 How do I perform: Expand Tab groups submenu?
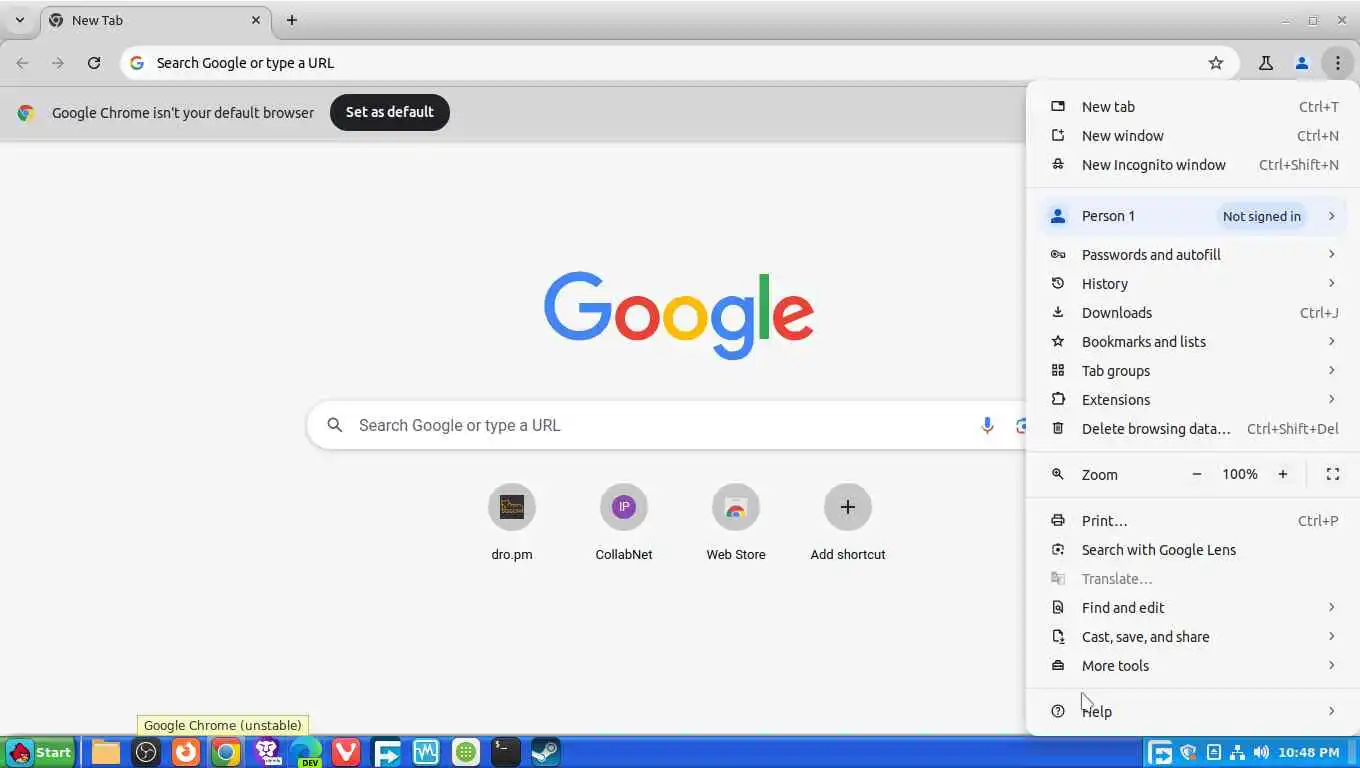click(x=1193, y=371)
